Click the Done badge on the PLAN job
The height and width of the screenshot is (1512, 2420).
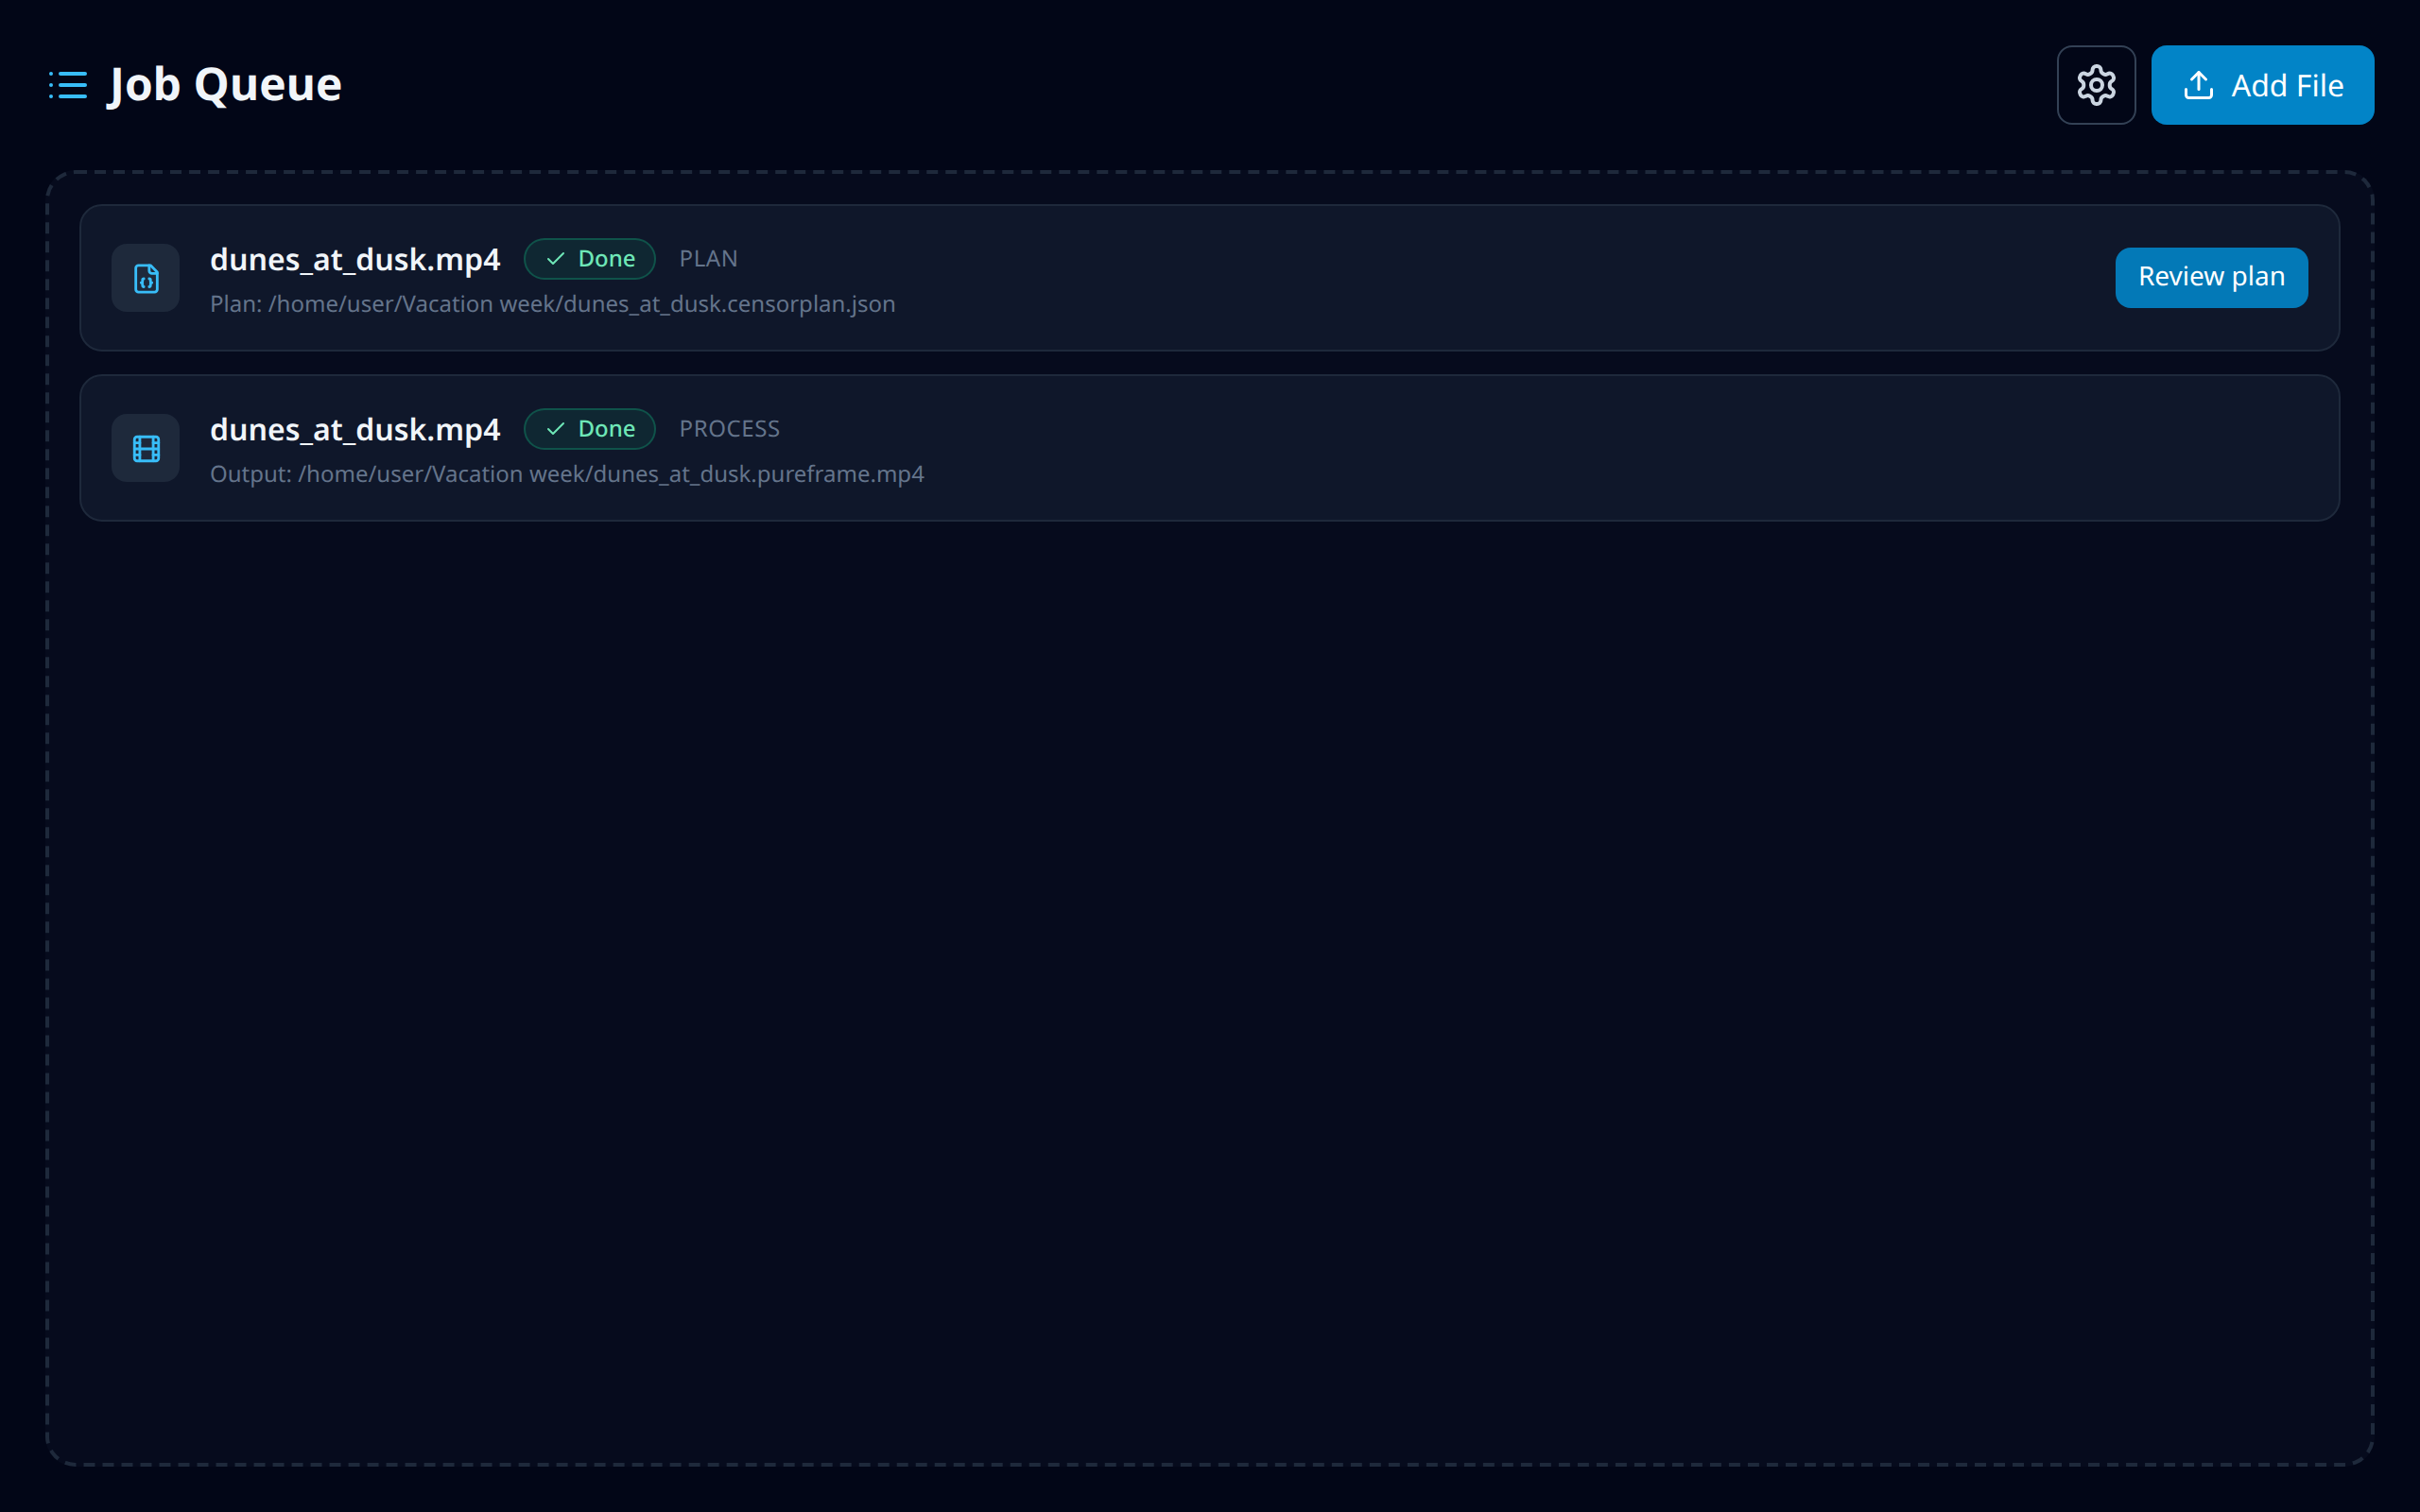pyautogui.click(x=589, y=259)
